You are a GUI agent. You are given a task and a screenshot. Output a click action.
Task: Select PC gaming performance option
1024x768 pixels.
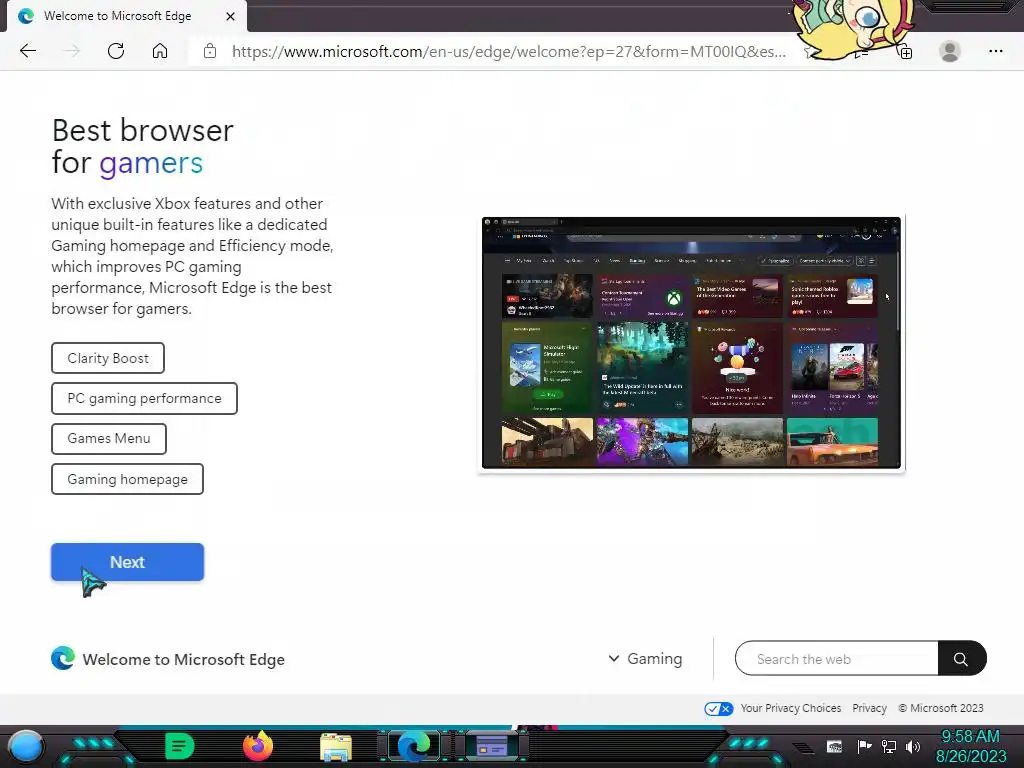point(144,398)
